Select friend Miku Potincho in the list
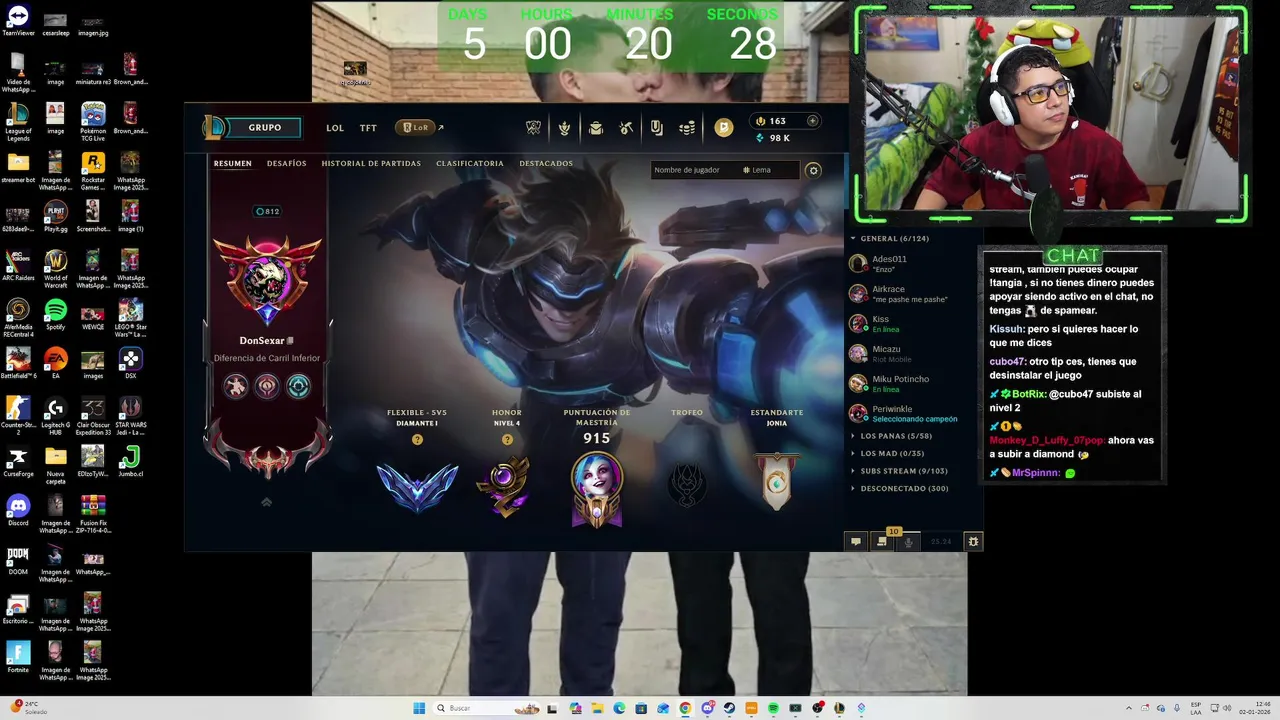Image resolution: width=1280 pixels, height=720 pixels. pyautogui.click(x=910, y=384)
